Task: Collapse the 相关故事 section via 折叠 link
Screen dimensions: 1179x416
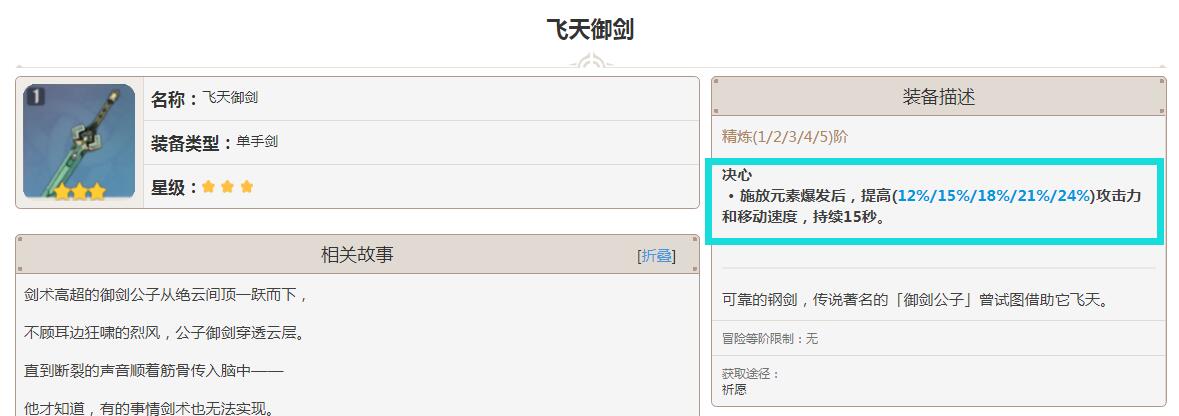Action: (x=656, y=256)
